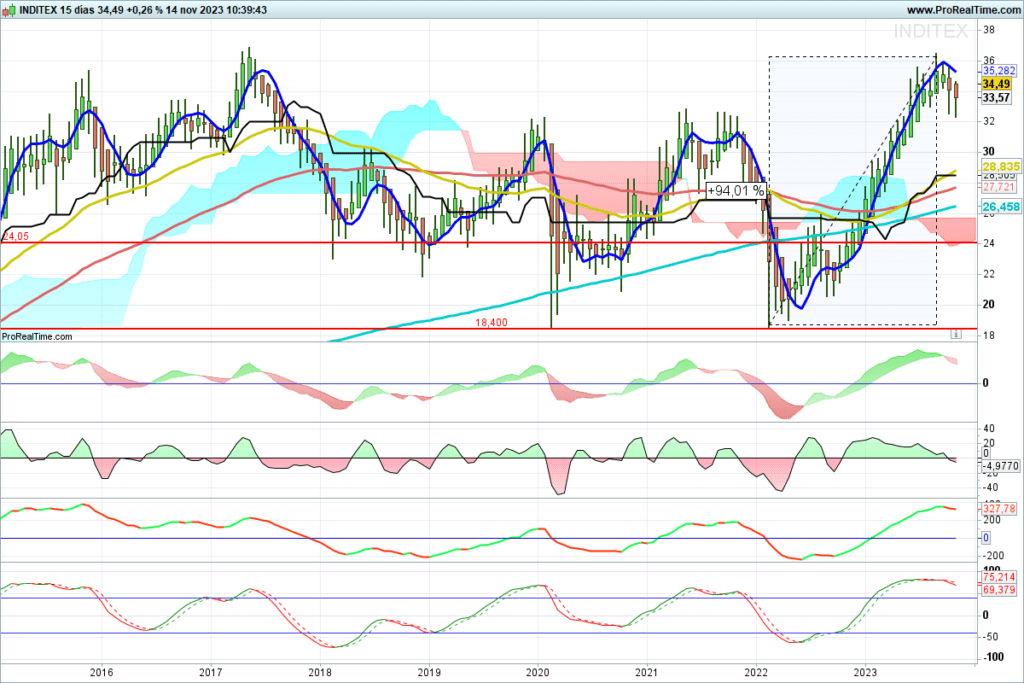
Task: Click the red 24,05 horizontal line label
Action: [x=16, y=236]
